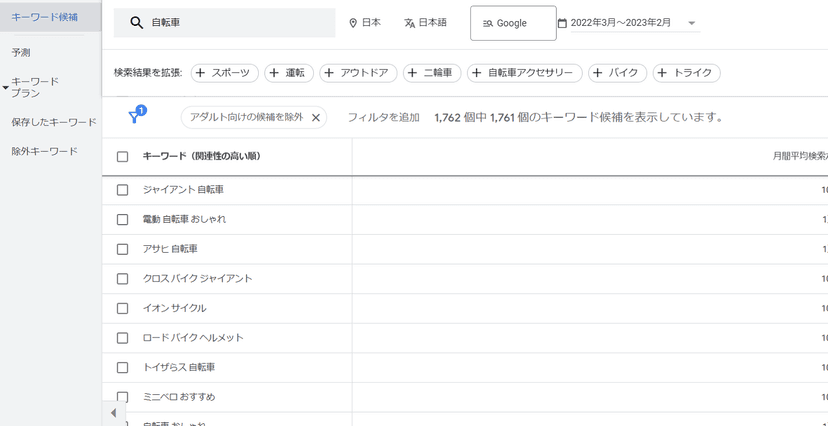This screenshot has width=828, height=426.
Task: Click the Google search network icon
Action: (487, 24)
